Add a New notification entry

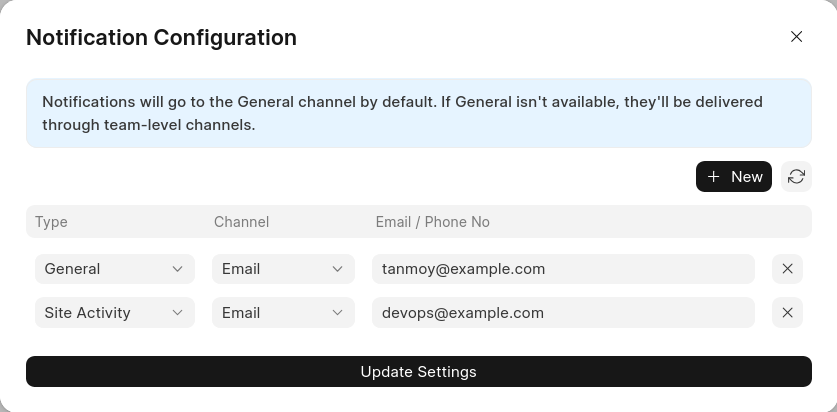click(x=734, y=176)
